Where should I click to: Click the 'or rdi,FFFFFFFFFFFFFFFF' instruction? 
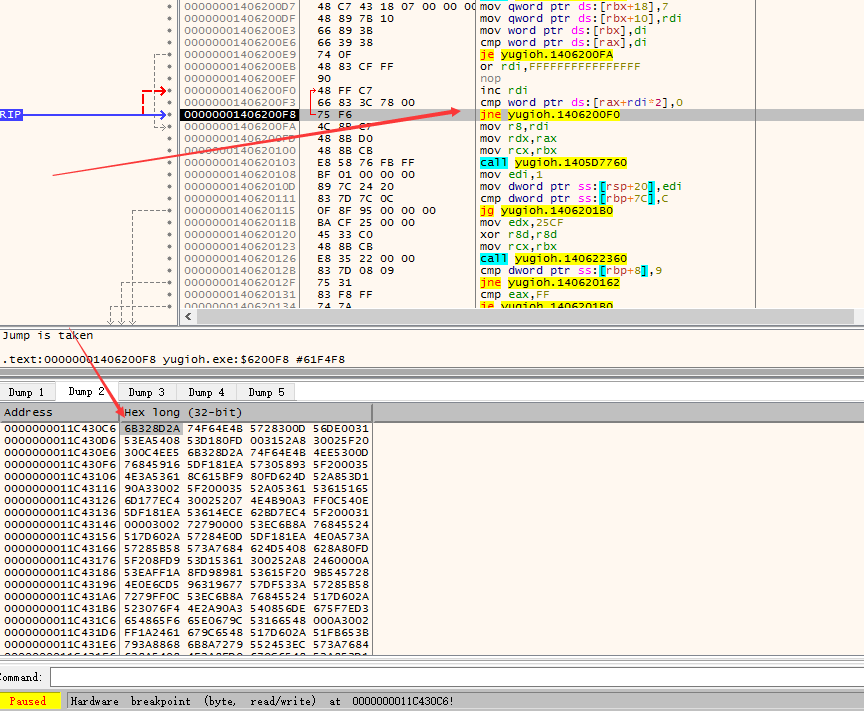[560, 67]
